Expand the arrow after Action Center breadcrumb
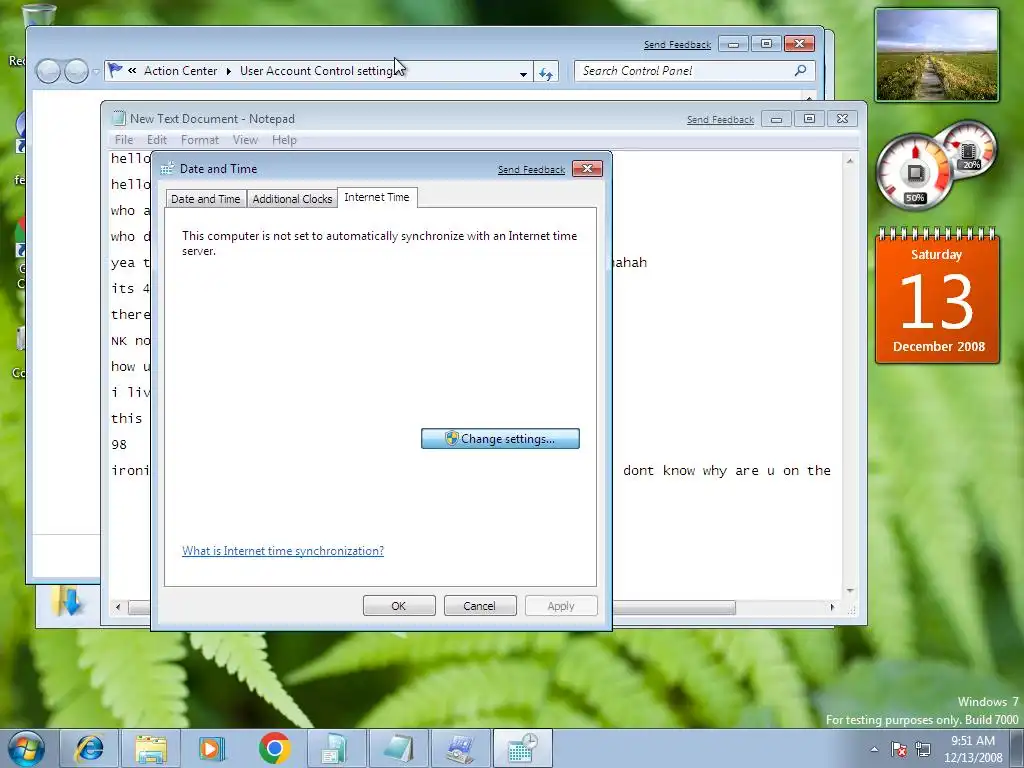Viewport: 1024px width, 768px height. click(x=229, y=71)
